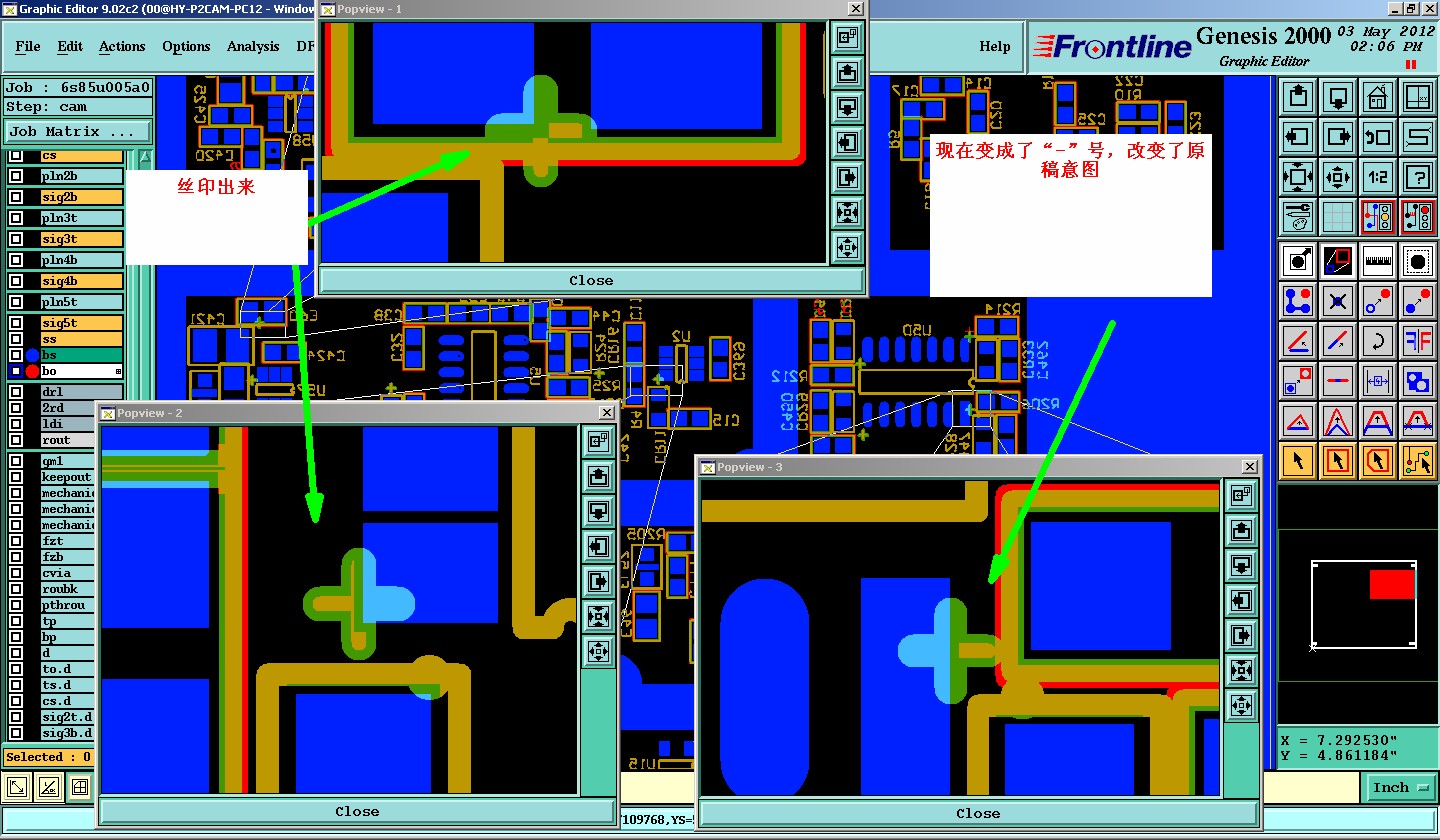The height and width of the screenshot is (840, 1440).
Task: Toggle the sig4b layer checkbox
Action: coord(16,282)
